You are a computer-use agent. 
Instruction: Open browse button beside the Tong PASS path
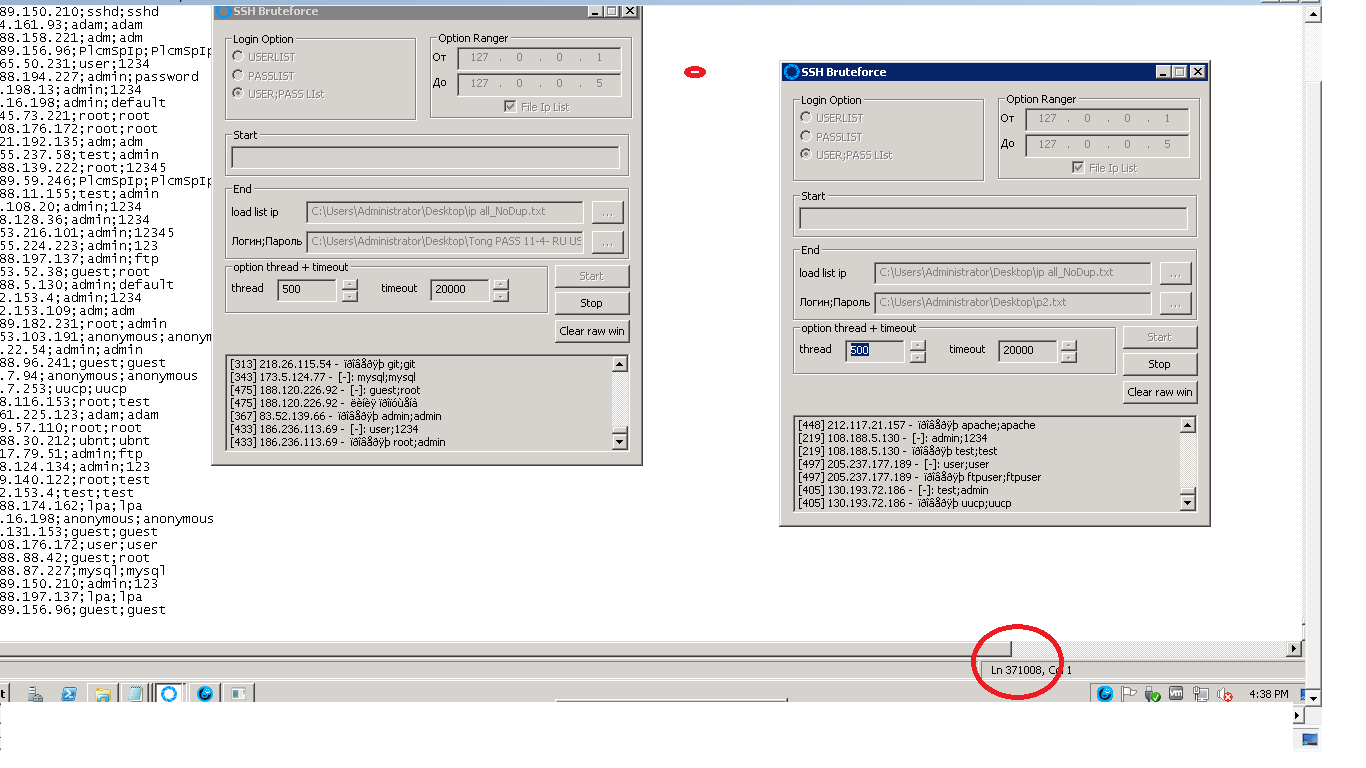click(x=608, y=242)
